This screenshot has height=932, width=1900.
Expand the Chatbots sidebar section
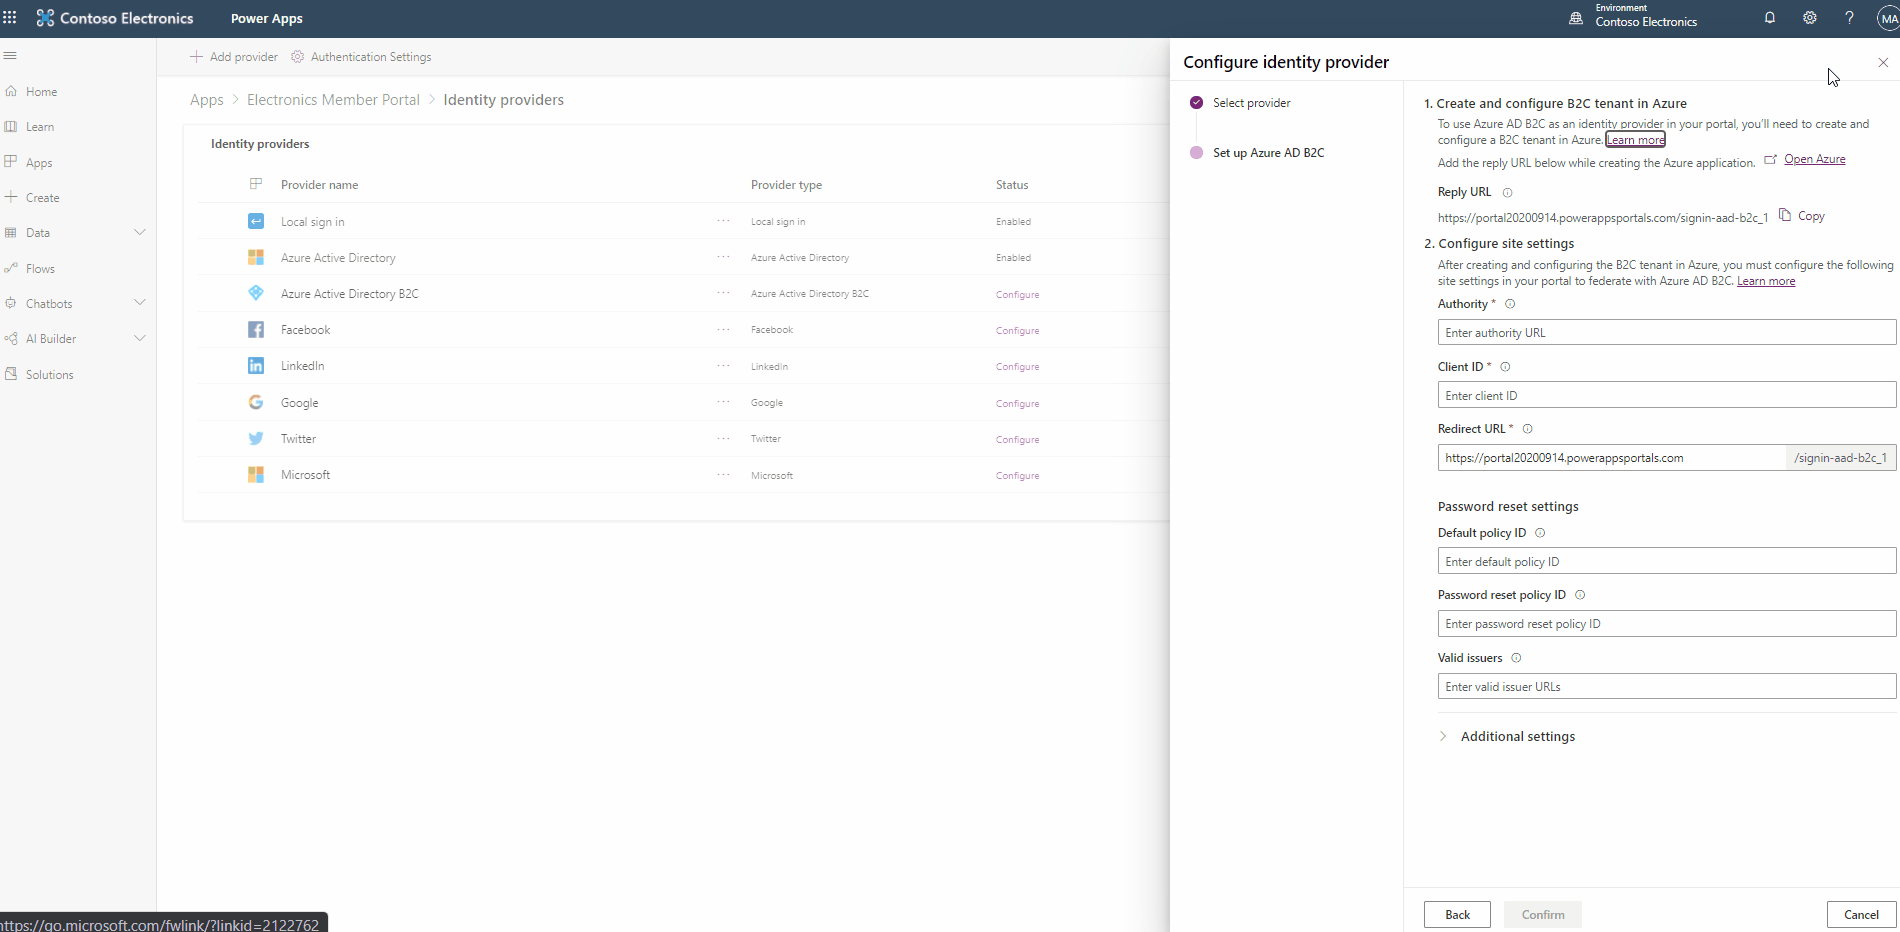(139, 303)
